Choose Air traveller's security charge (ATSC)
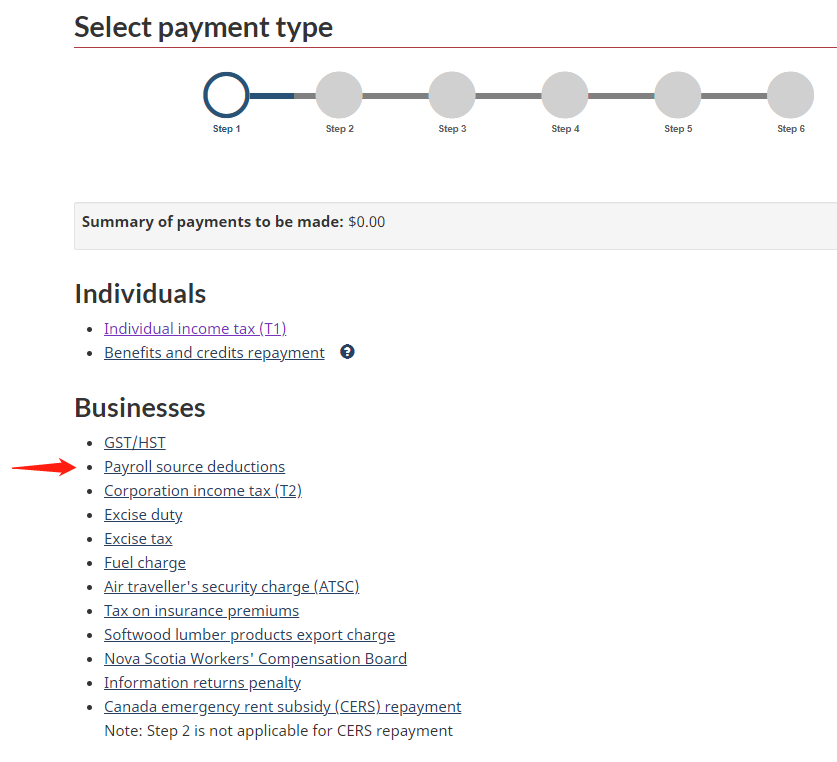837x762 pixels. 232,587
